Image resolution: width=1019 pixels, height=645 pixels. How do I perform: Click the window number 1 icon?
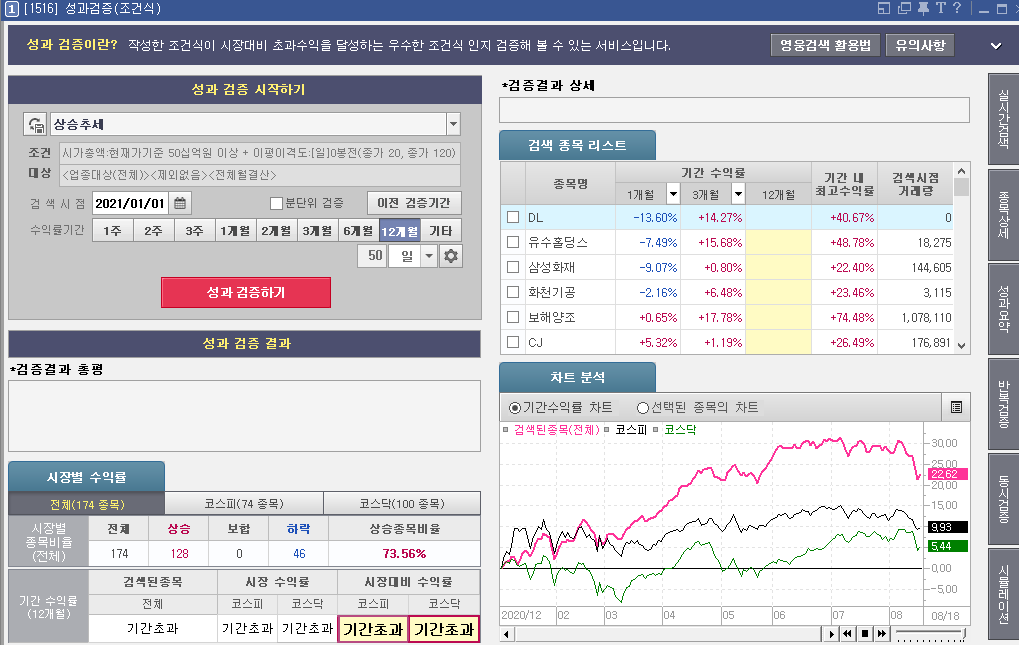[12, 8]
